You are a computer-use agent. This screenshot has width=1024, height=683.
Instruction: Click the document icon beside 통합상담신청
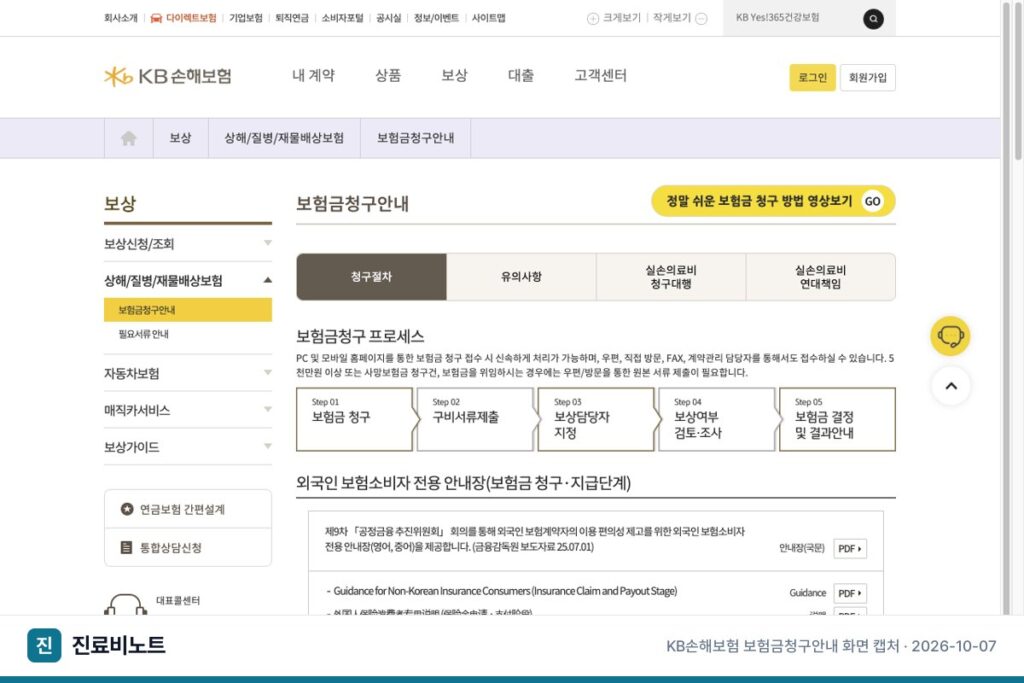click(127, 547)
